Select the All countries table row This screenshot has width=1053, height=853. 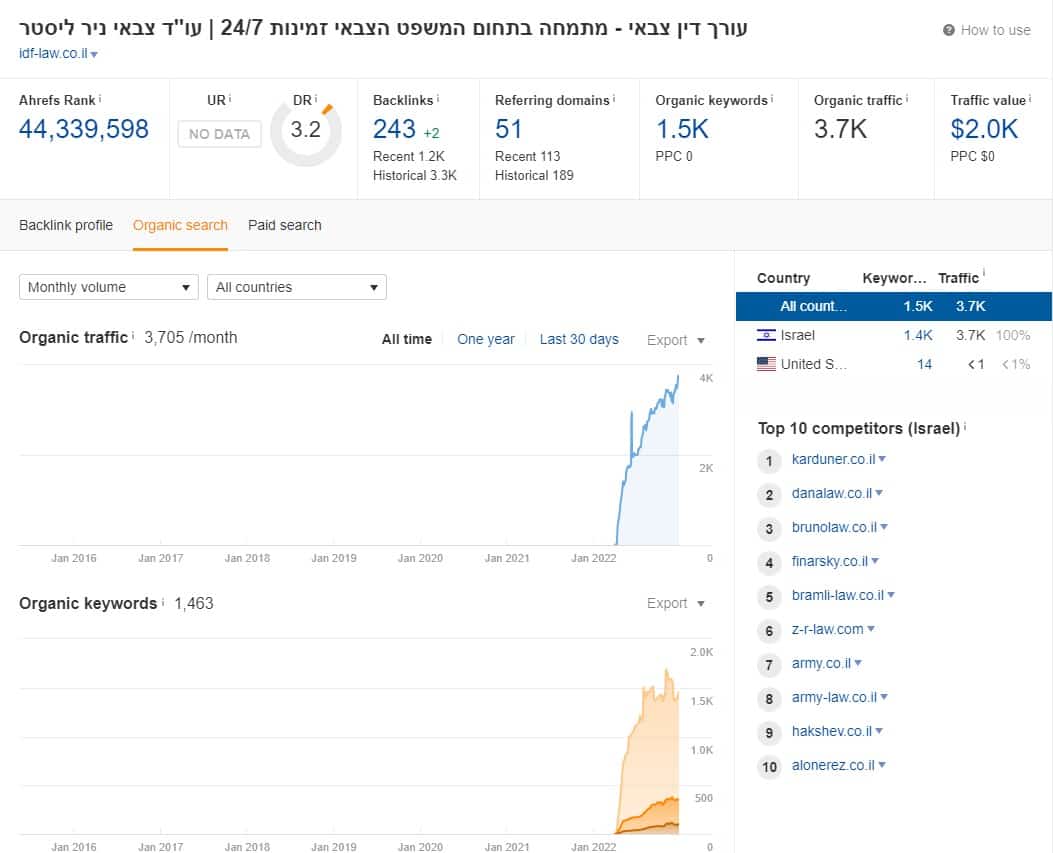click(894, 306)
